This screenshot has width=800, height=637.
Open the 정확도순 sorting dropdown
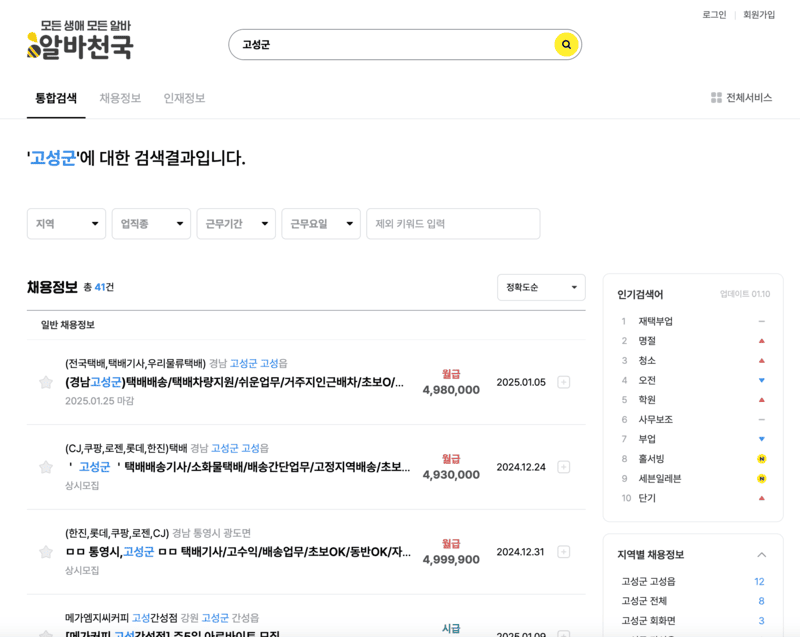coord(541,287)
